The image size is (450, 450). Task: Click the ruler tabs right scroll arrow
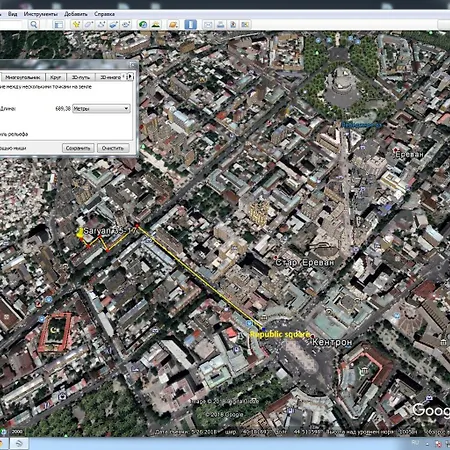pyautogui.click(x=130, y=77)
